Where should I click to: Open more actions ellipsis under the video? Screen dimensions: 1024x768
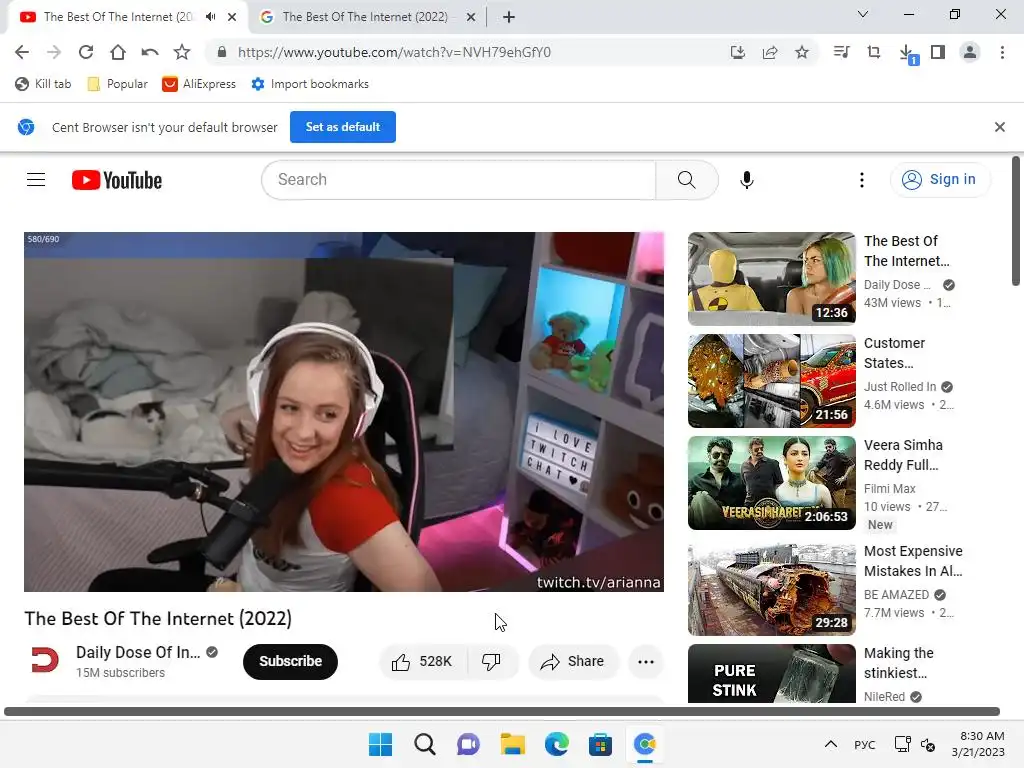646,662
